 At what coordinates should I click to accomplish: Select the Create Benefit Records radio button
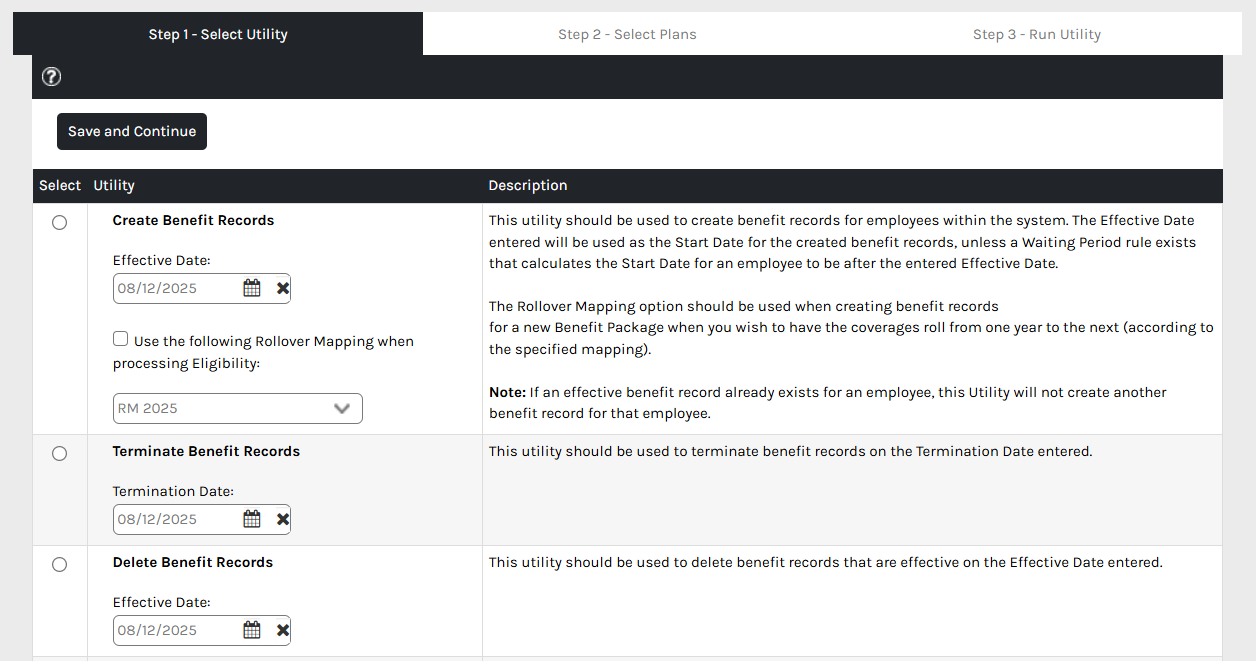pos(59,222)
